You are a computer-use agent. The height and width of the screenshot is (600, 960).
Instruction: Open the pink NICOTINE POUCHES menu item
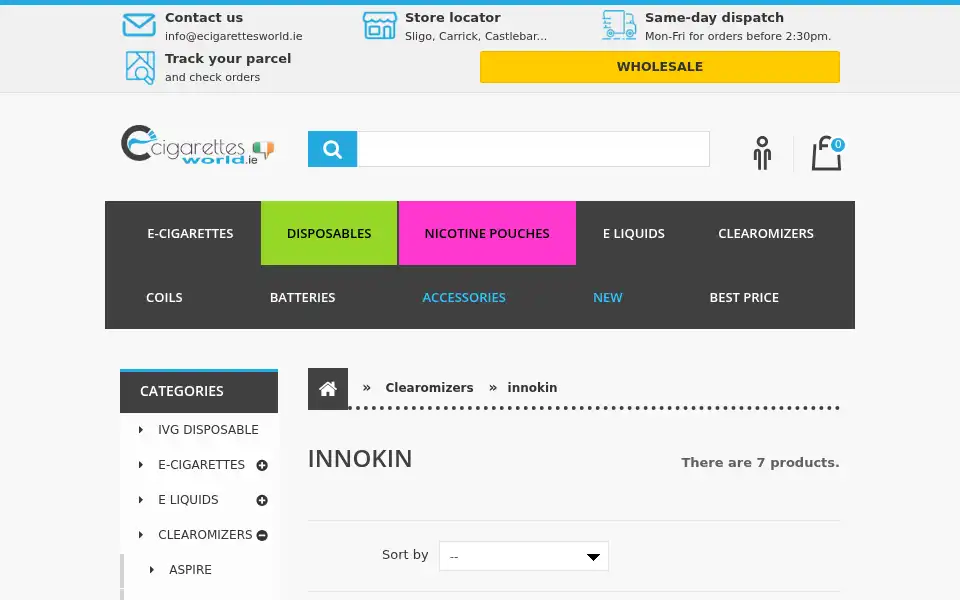[x=487, y=233]
